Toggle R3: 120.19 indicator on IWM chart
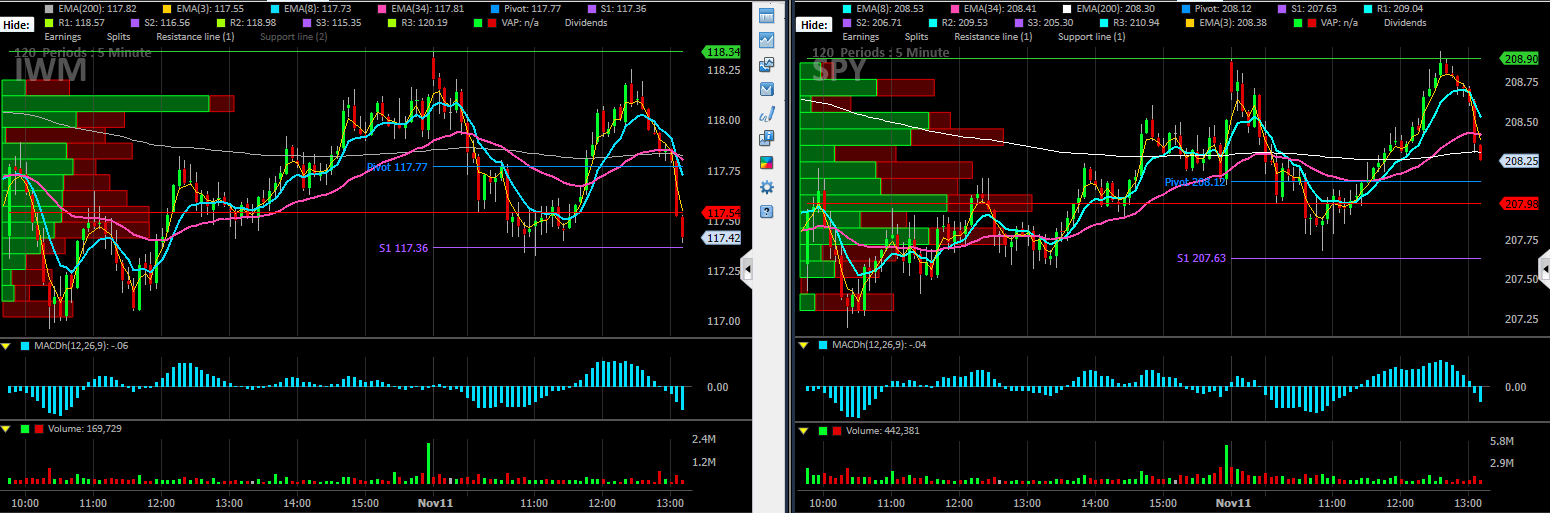 pos(419,22)
